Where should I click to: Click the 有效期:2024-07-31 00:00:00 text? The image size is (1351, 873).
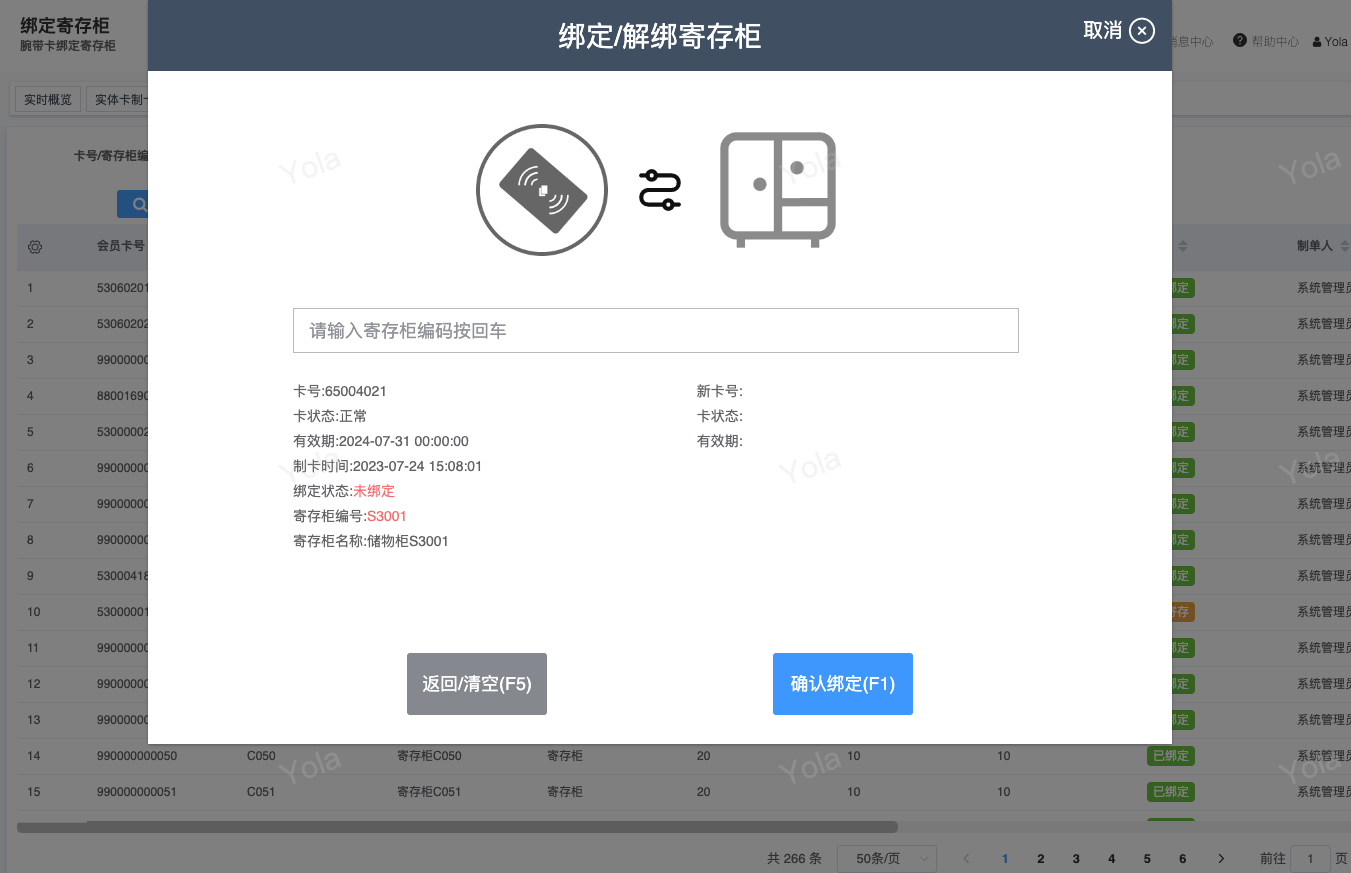(381, 441)
